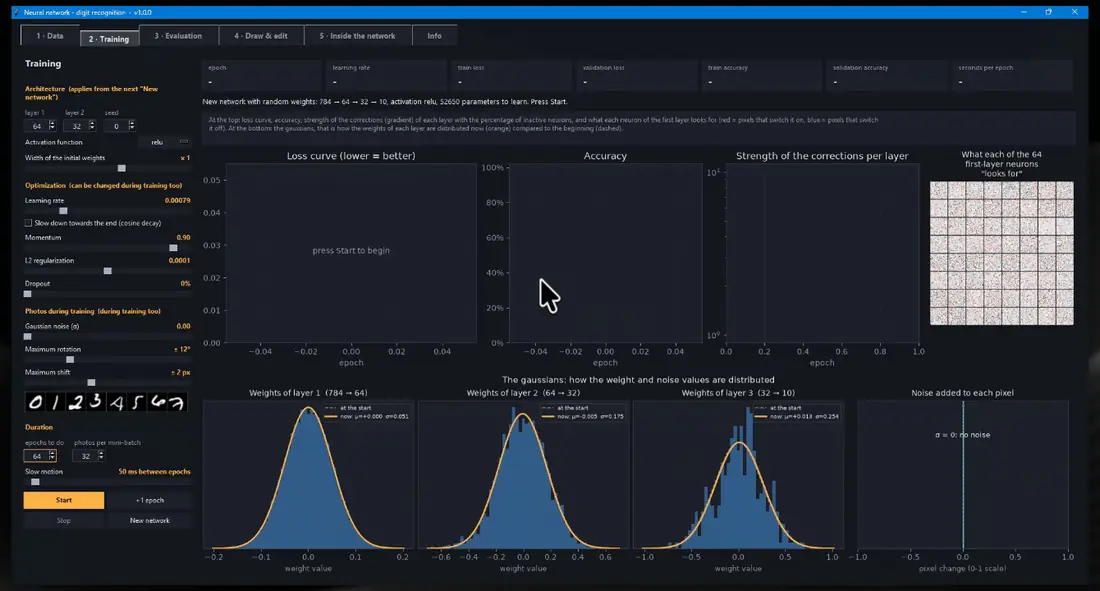Viewport: 1100px width, 591px height.
Task: Click the digit 2 sample thumbnail
Action: tap(76, 401)
